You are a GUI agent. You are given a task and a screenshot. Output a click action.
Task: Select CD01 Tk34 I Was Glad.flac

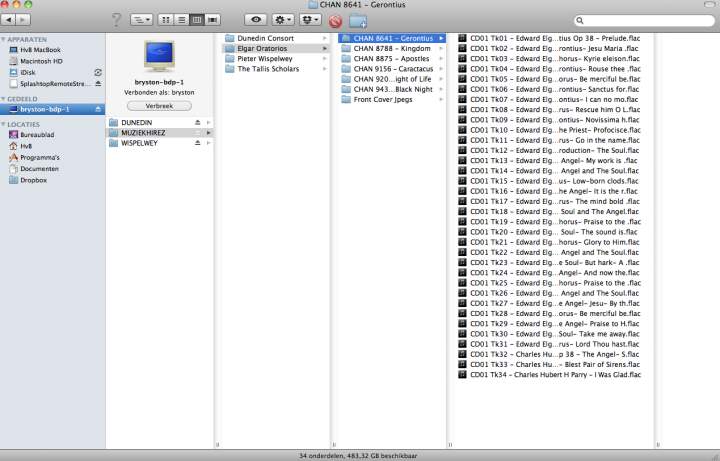click(x=554, y=375)
